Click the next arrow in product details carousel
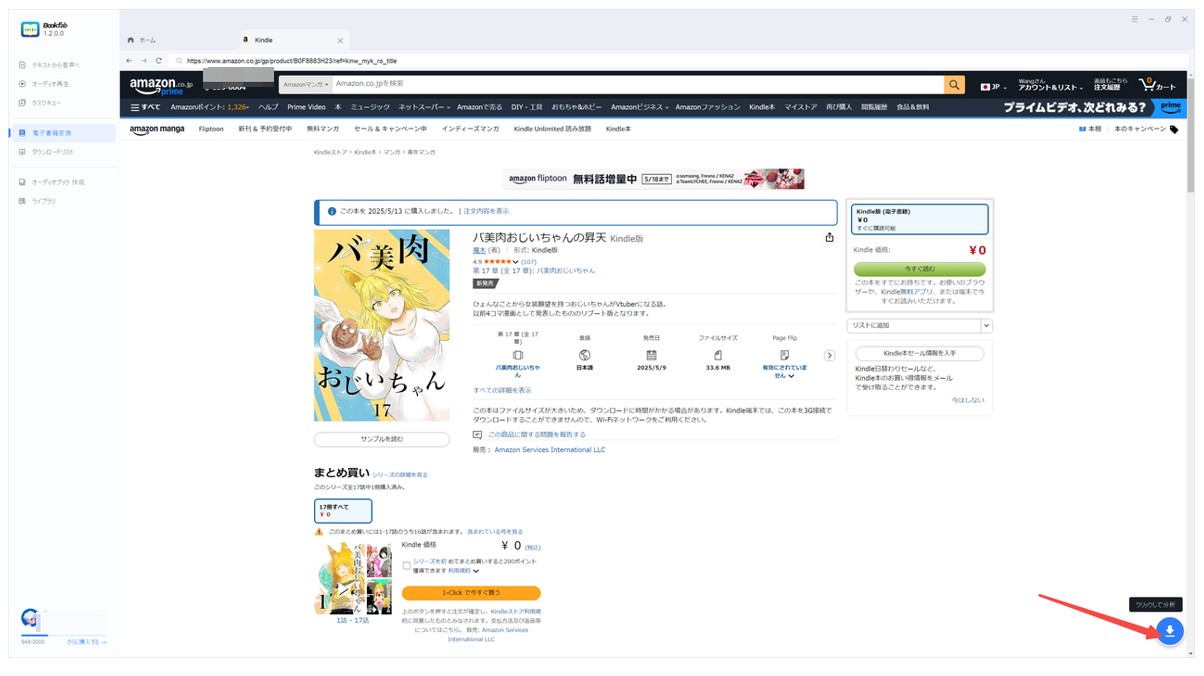 (829, 355)
